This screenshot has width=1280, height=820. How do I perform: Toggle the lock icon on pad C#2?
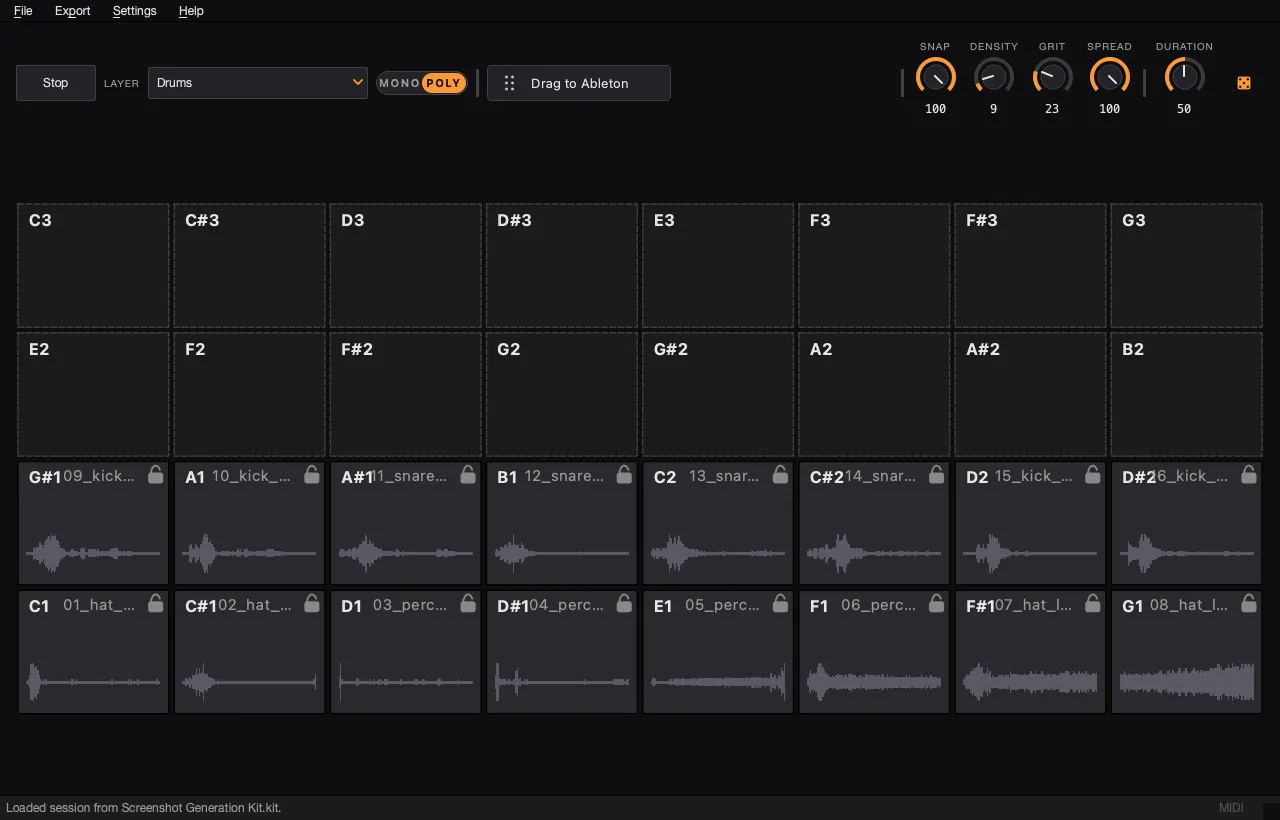pos(936,474)
